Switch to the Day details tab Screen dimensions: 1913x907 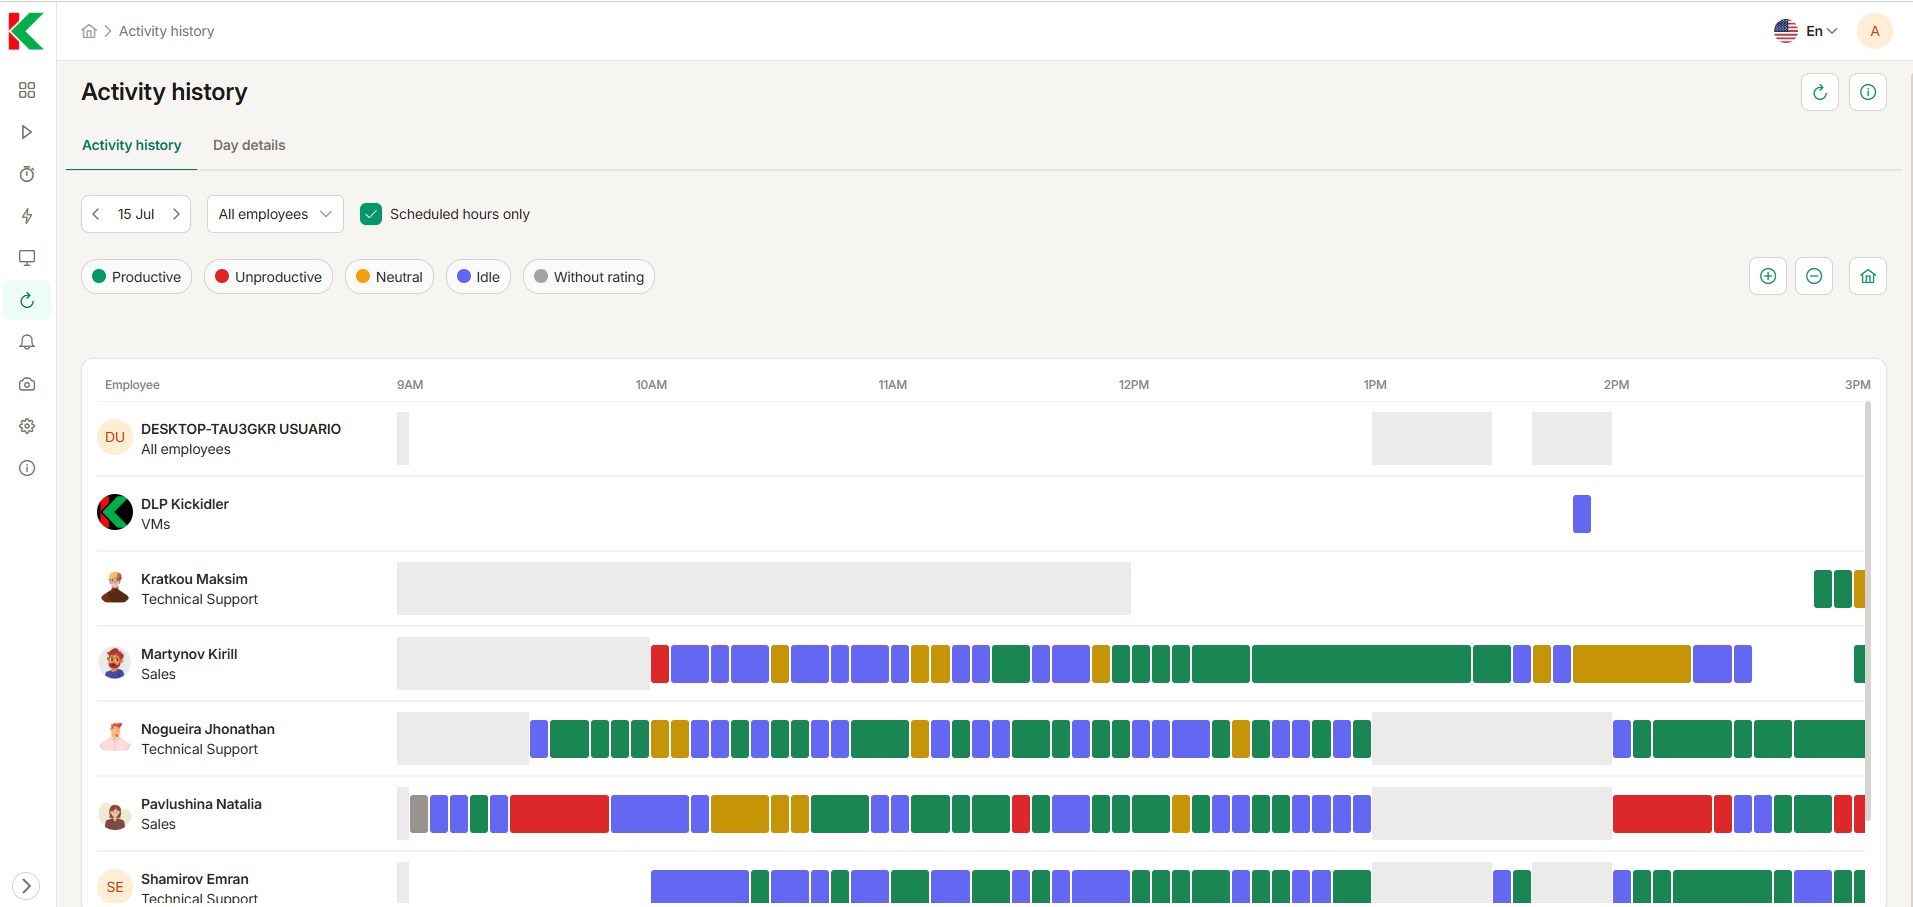click(249, 145)
